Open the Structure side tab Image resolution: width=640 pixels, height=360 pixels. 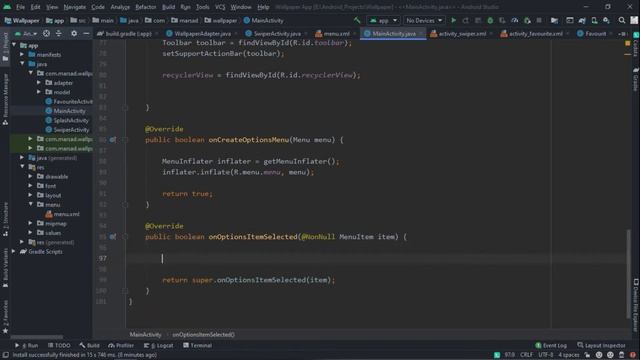click(5, 220)
